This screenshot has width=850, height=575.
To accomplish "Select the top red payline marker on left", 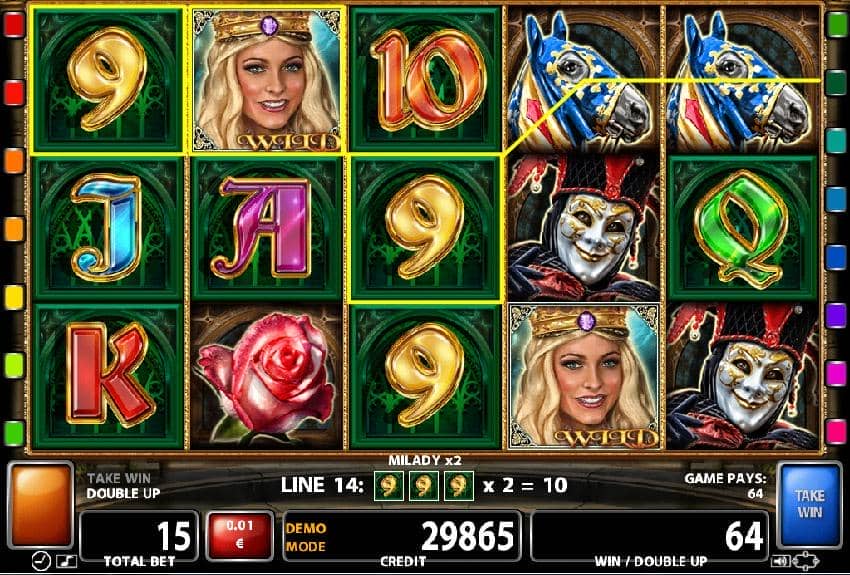I will [x=14, y=25].
